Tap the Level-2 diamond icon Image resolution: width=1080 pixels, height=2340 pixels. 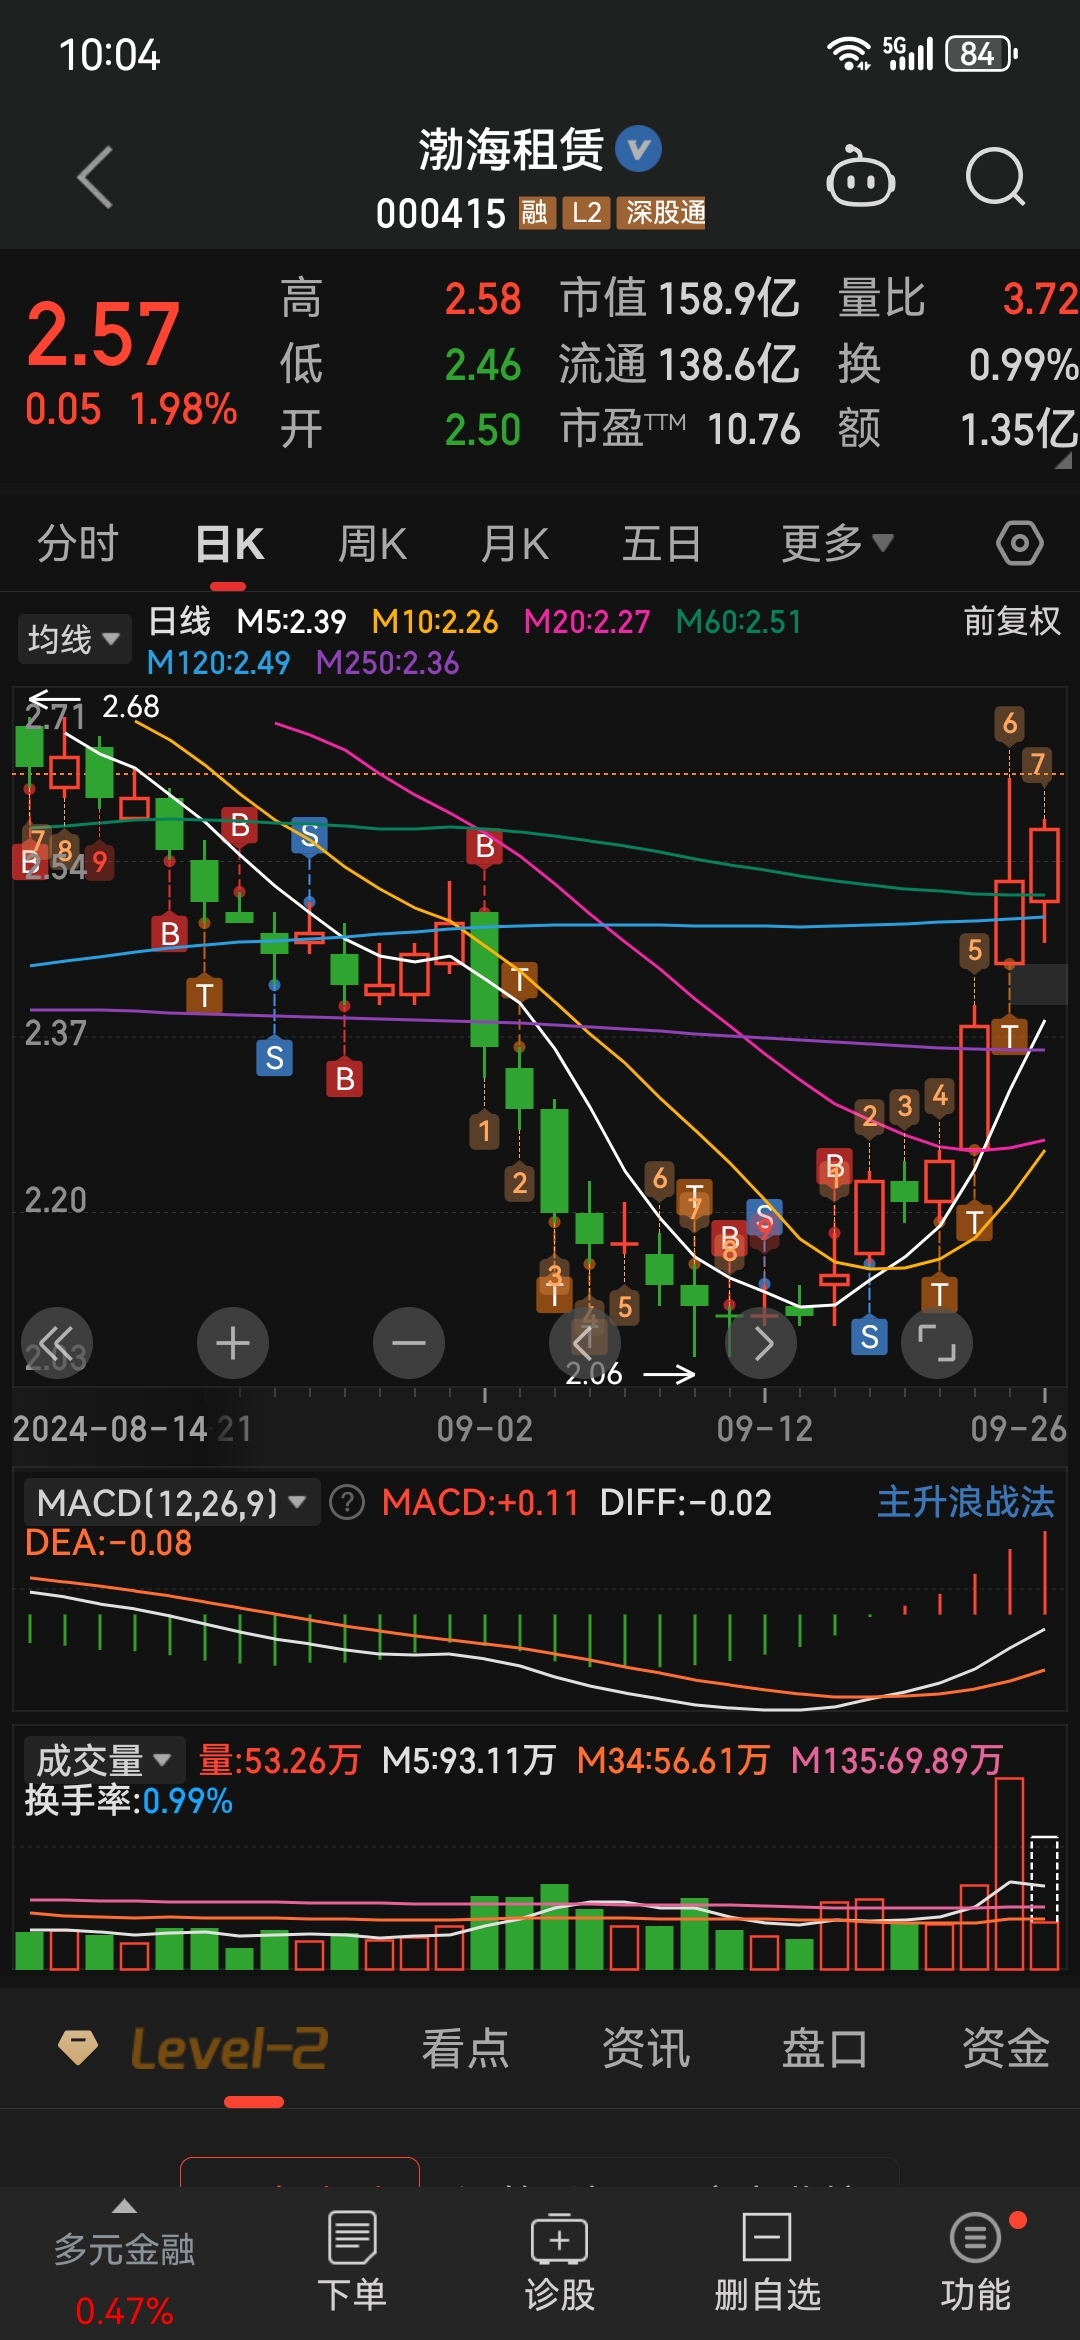pos(78,2047)
